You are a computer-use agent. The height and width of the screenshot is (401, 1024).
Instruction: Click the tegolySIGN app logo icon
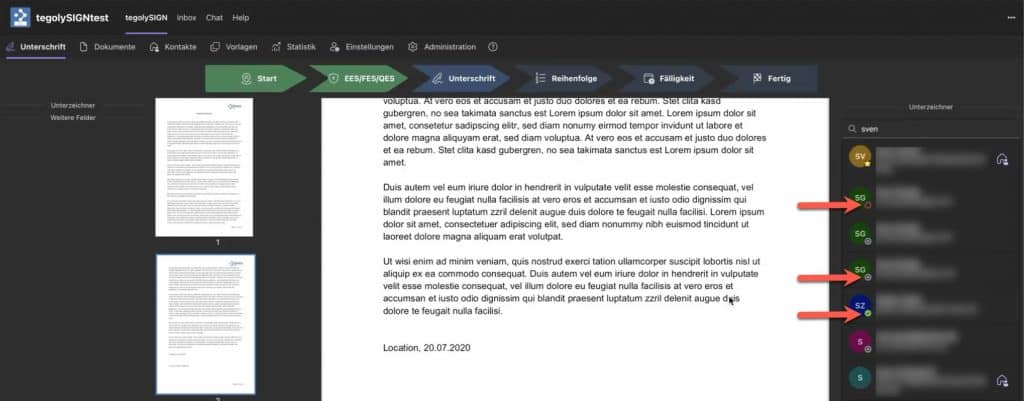point(21,17)
